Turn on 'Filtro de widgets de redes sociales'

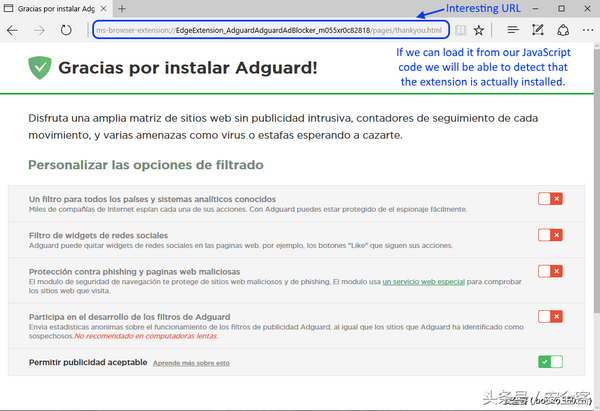[550, 235]
